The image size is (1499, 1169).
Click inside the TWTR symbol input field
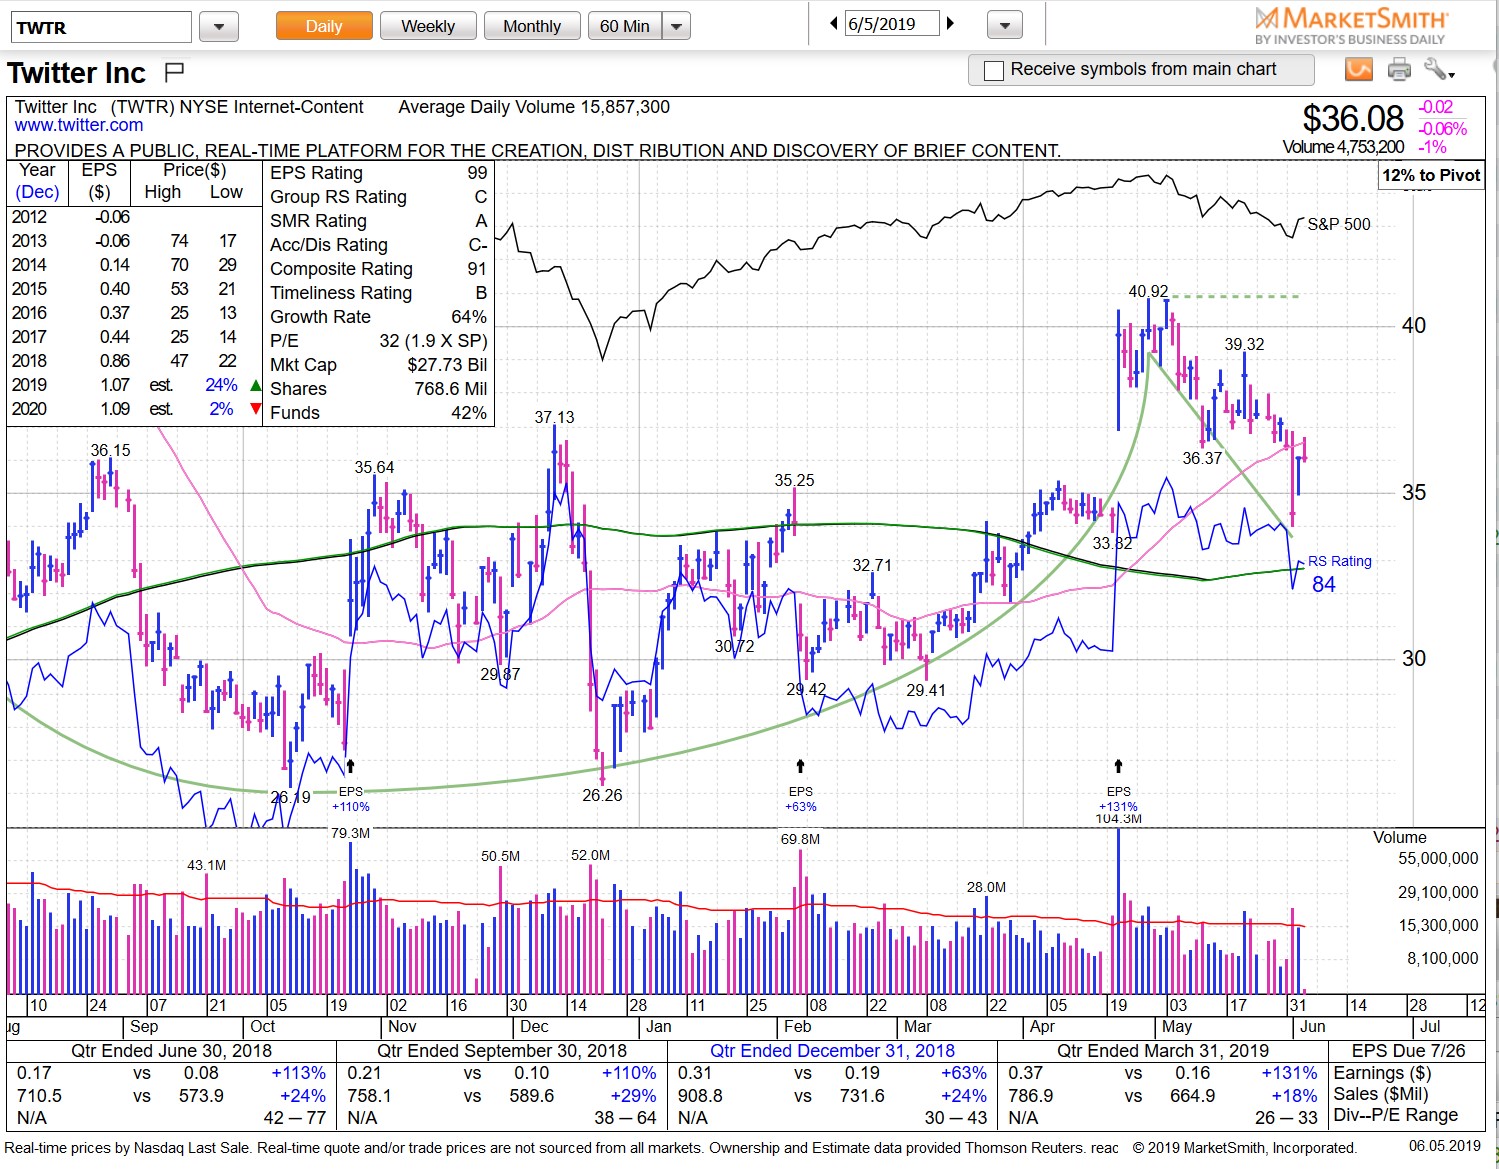coord(100,26)
